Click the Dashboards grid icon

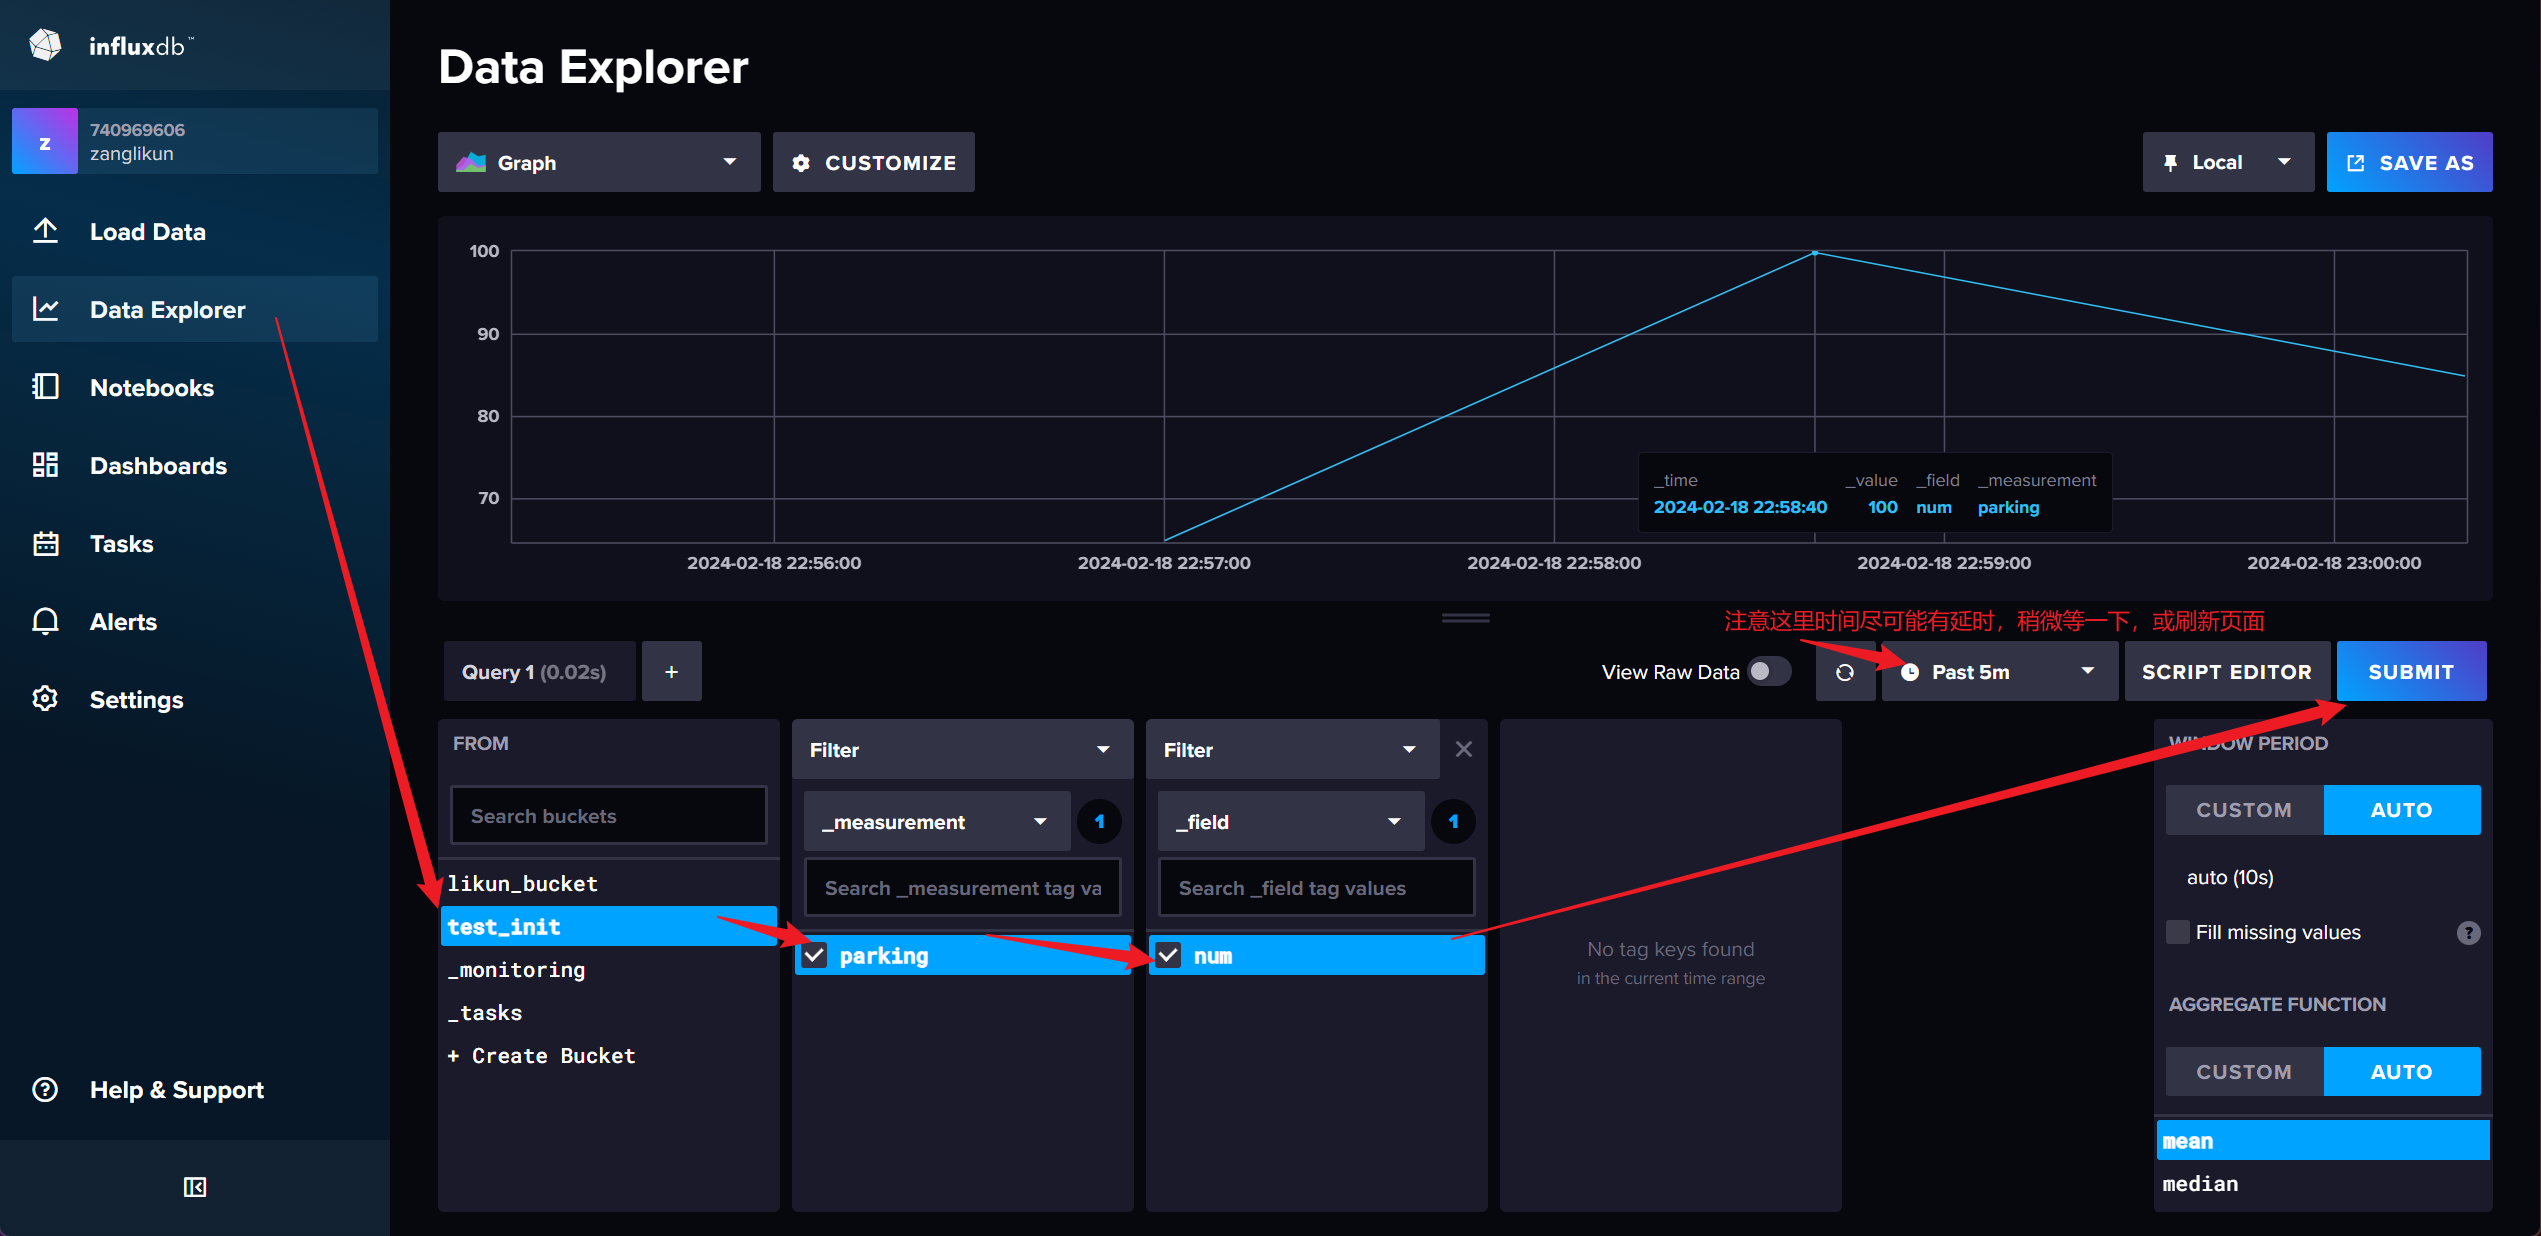pyautogui.click(x=45, y=465)
